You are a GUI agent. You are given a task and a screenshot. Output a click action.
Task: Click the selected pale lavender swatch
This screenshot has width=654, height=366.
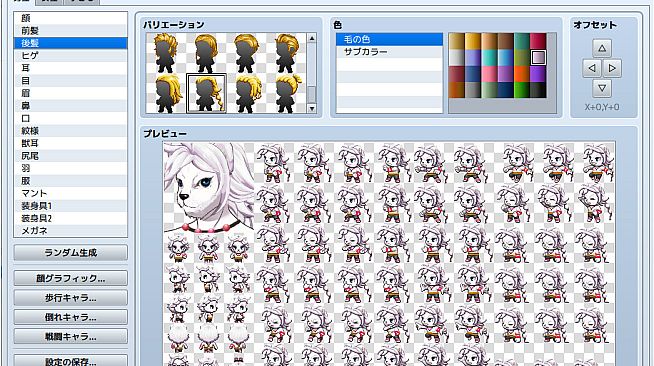tap(538, 58)
